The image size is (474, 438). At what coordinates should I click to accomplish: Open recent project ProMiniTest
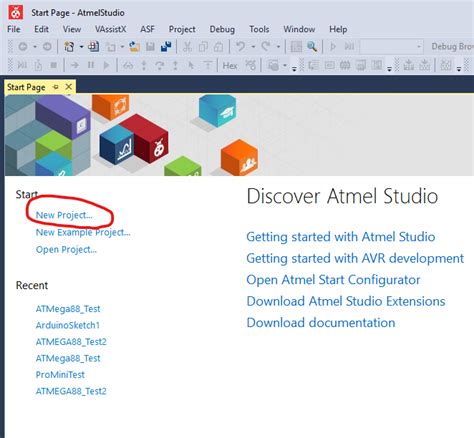60,374
